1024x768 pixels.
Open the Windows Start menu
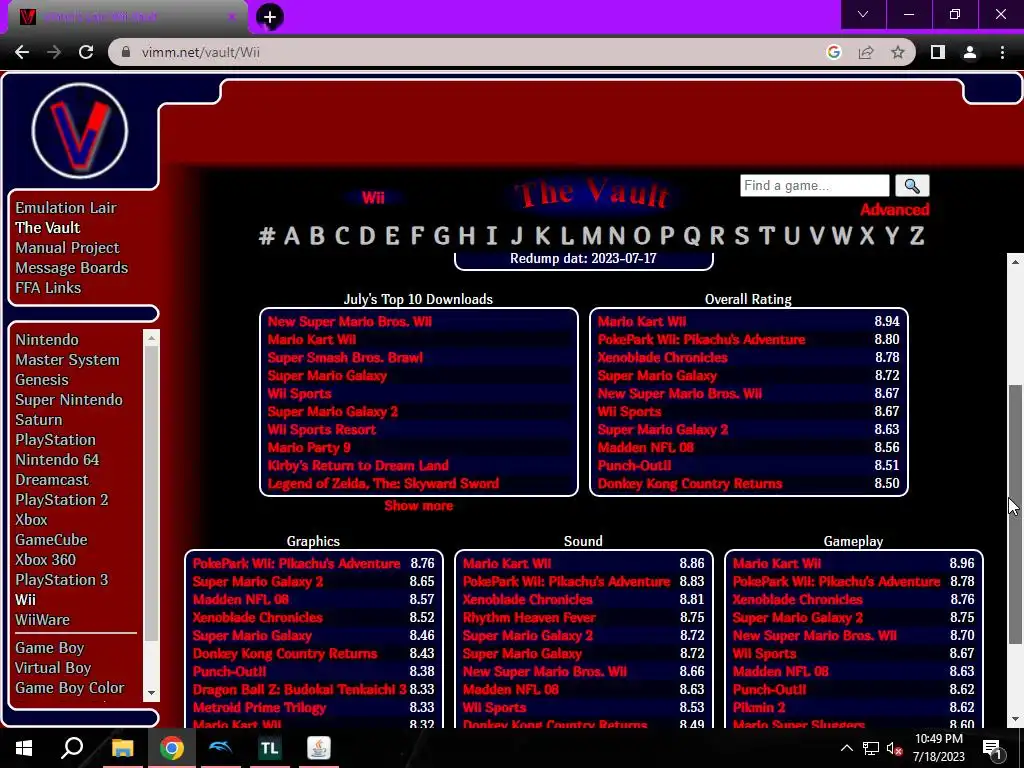[x=24, y=748]
